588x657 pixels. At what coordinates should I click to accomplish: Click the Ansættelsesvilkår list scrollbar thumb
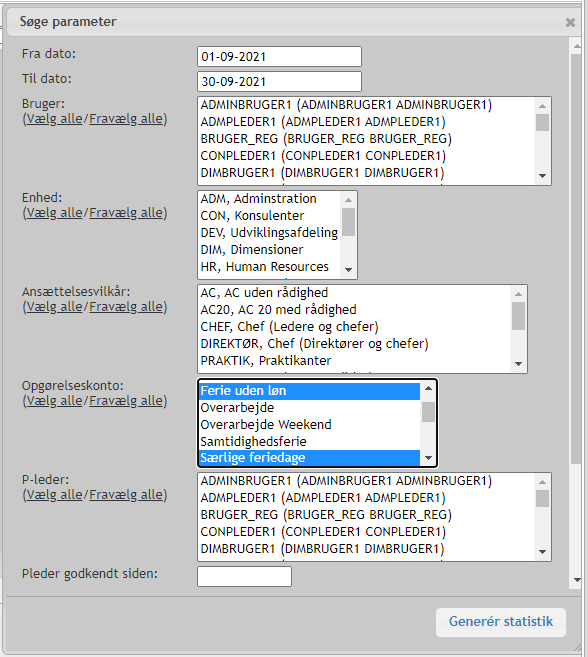coord(518,316)
